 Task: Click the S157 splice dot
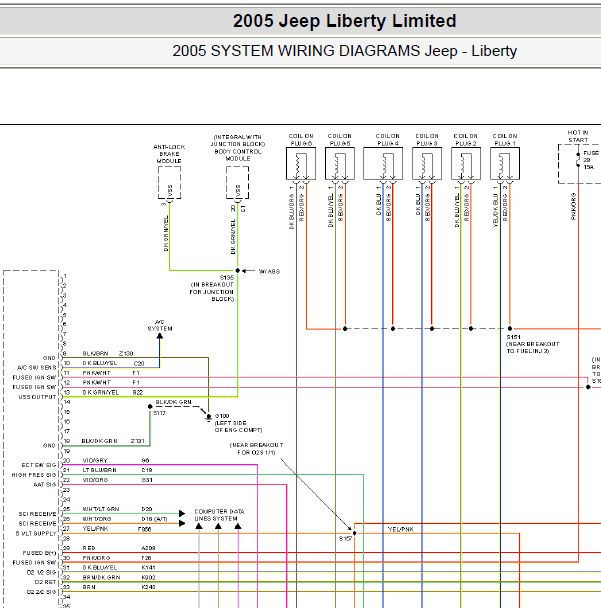(354, 533)
